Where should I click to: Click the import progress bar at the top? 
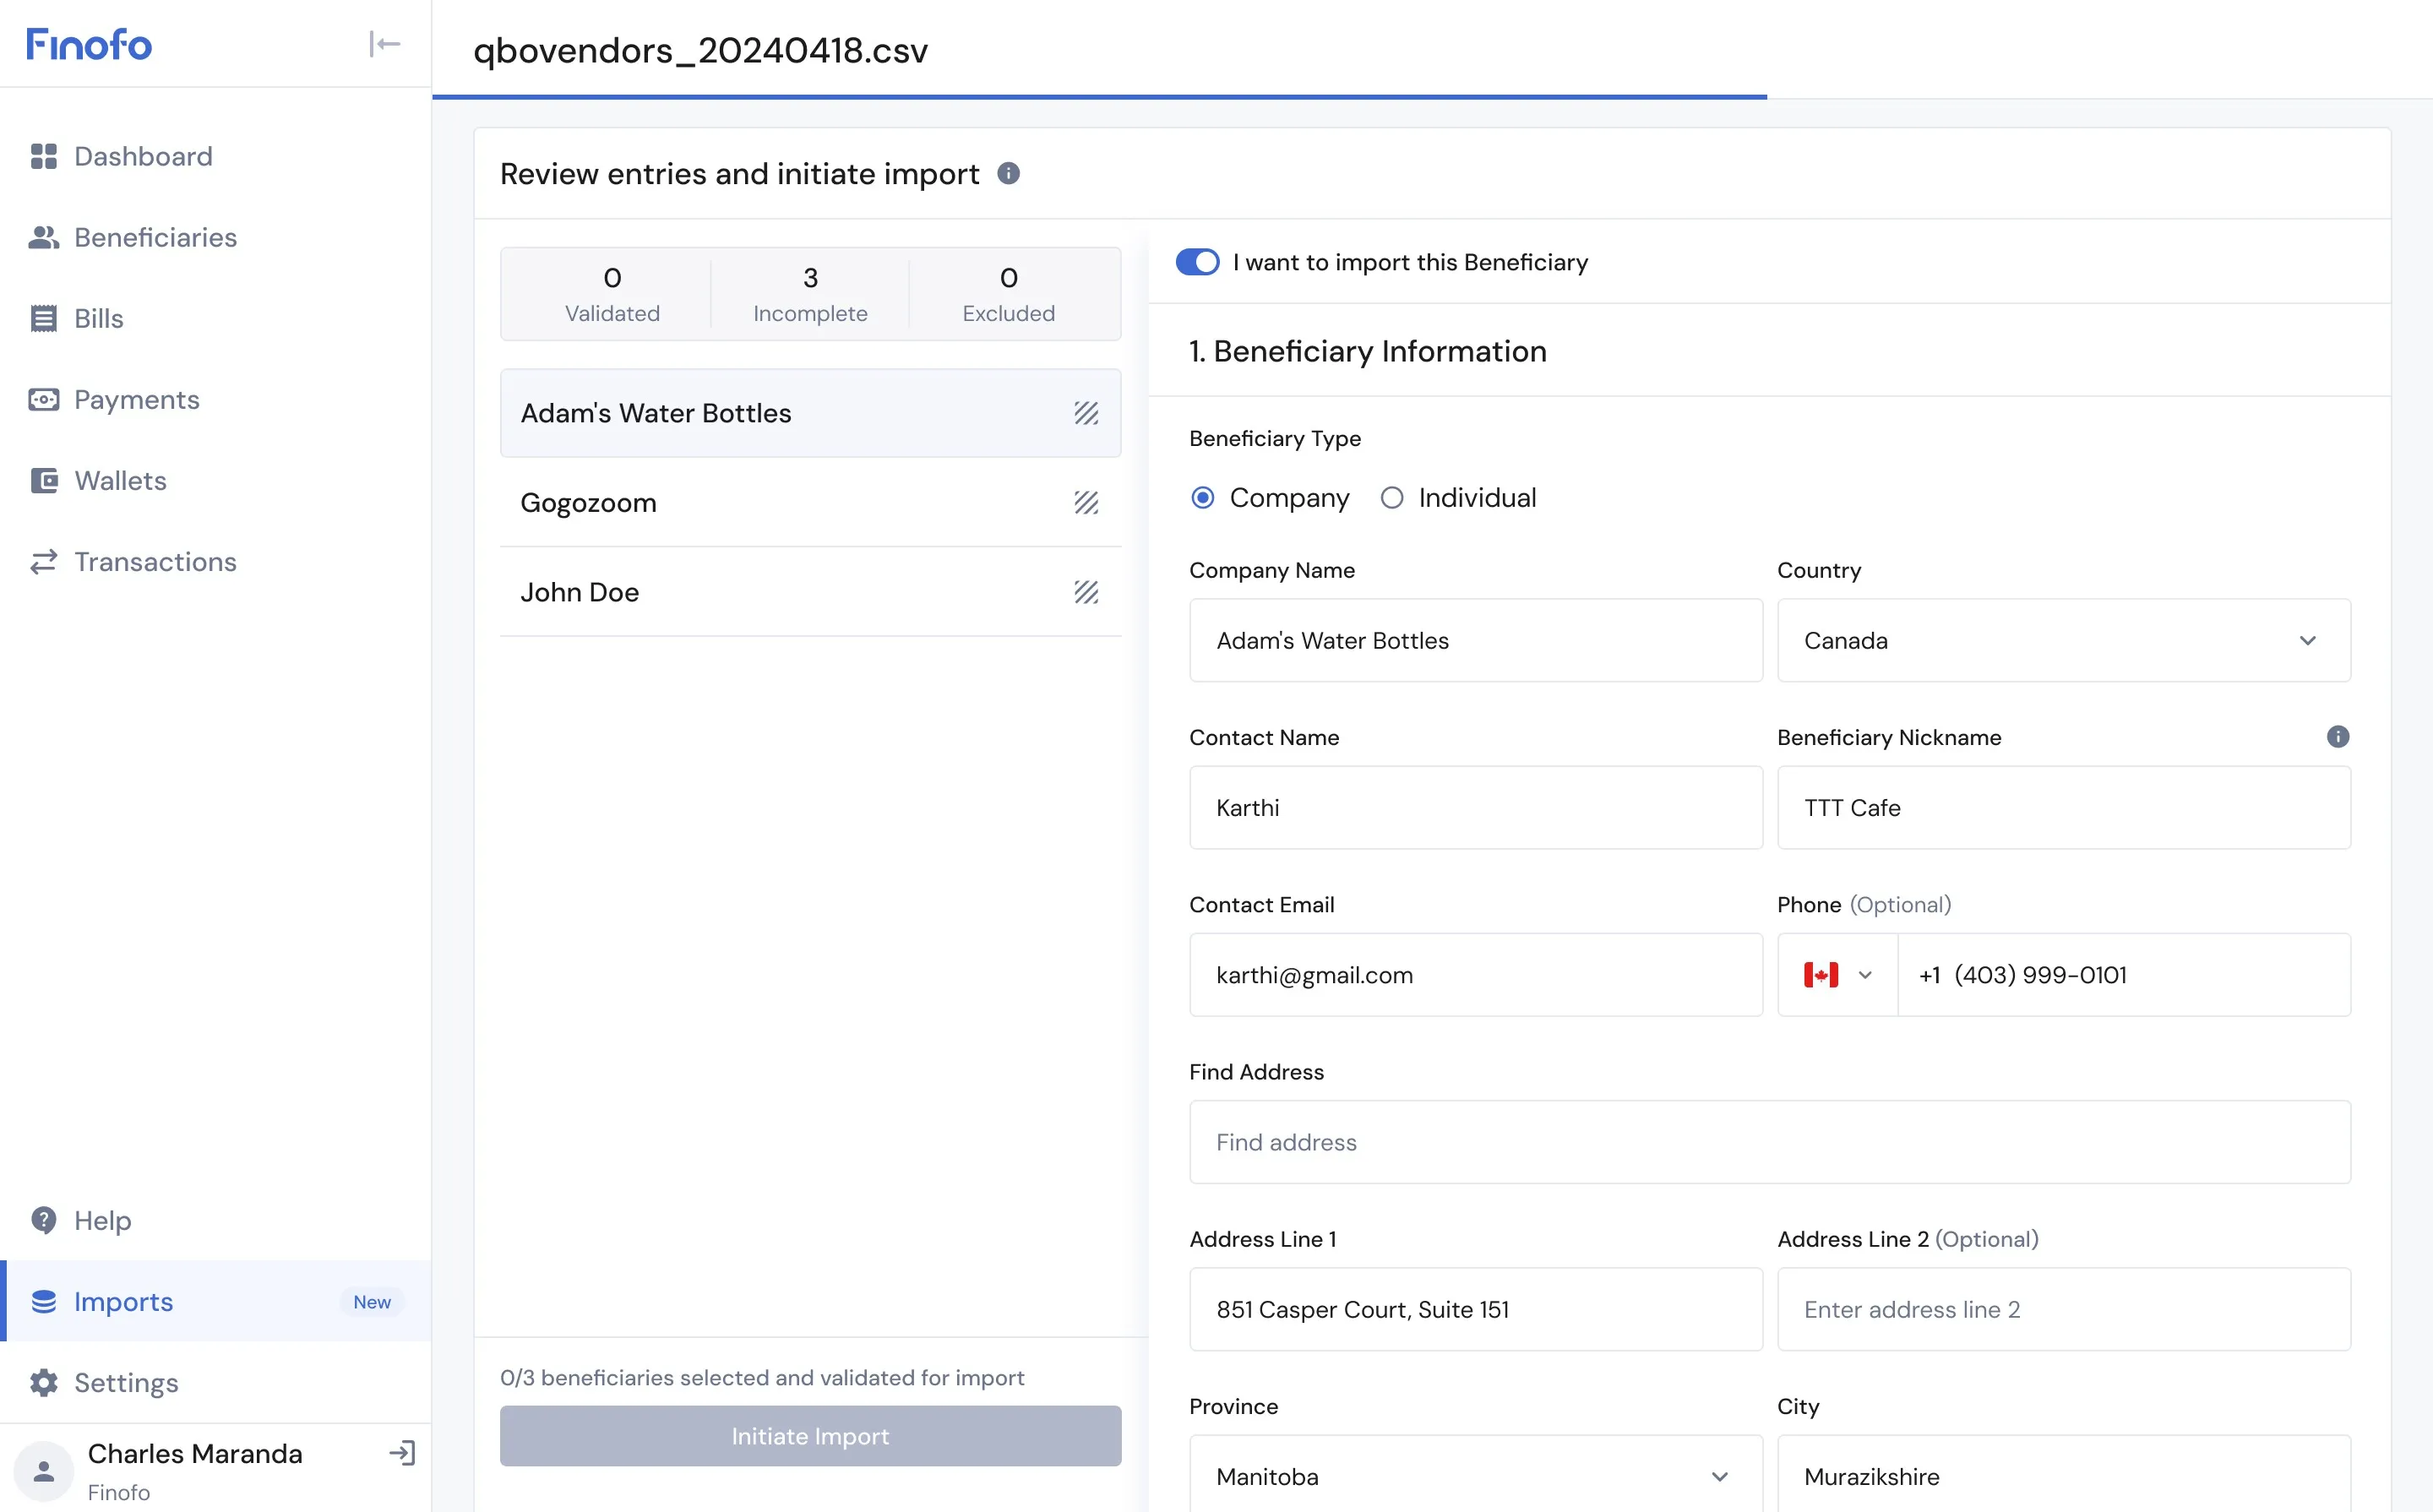tap(1098, 97)
